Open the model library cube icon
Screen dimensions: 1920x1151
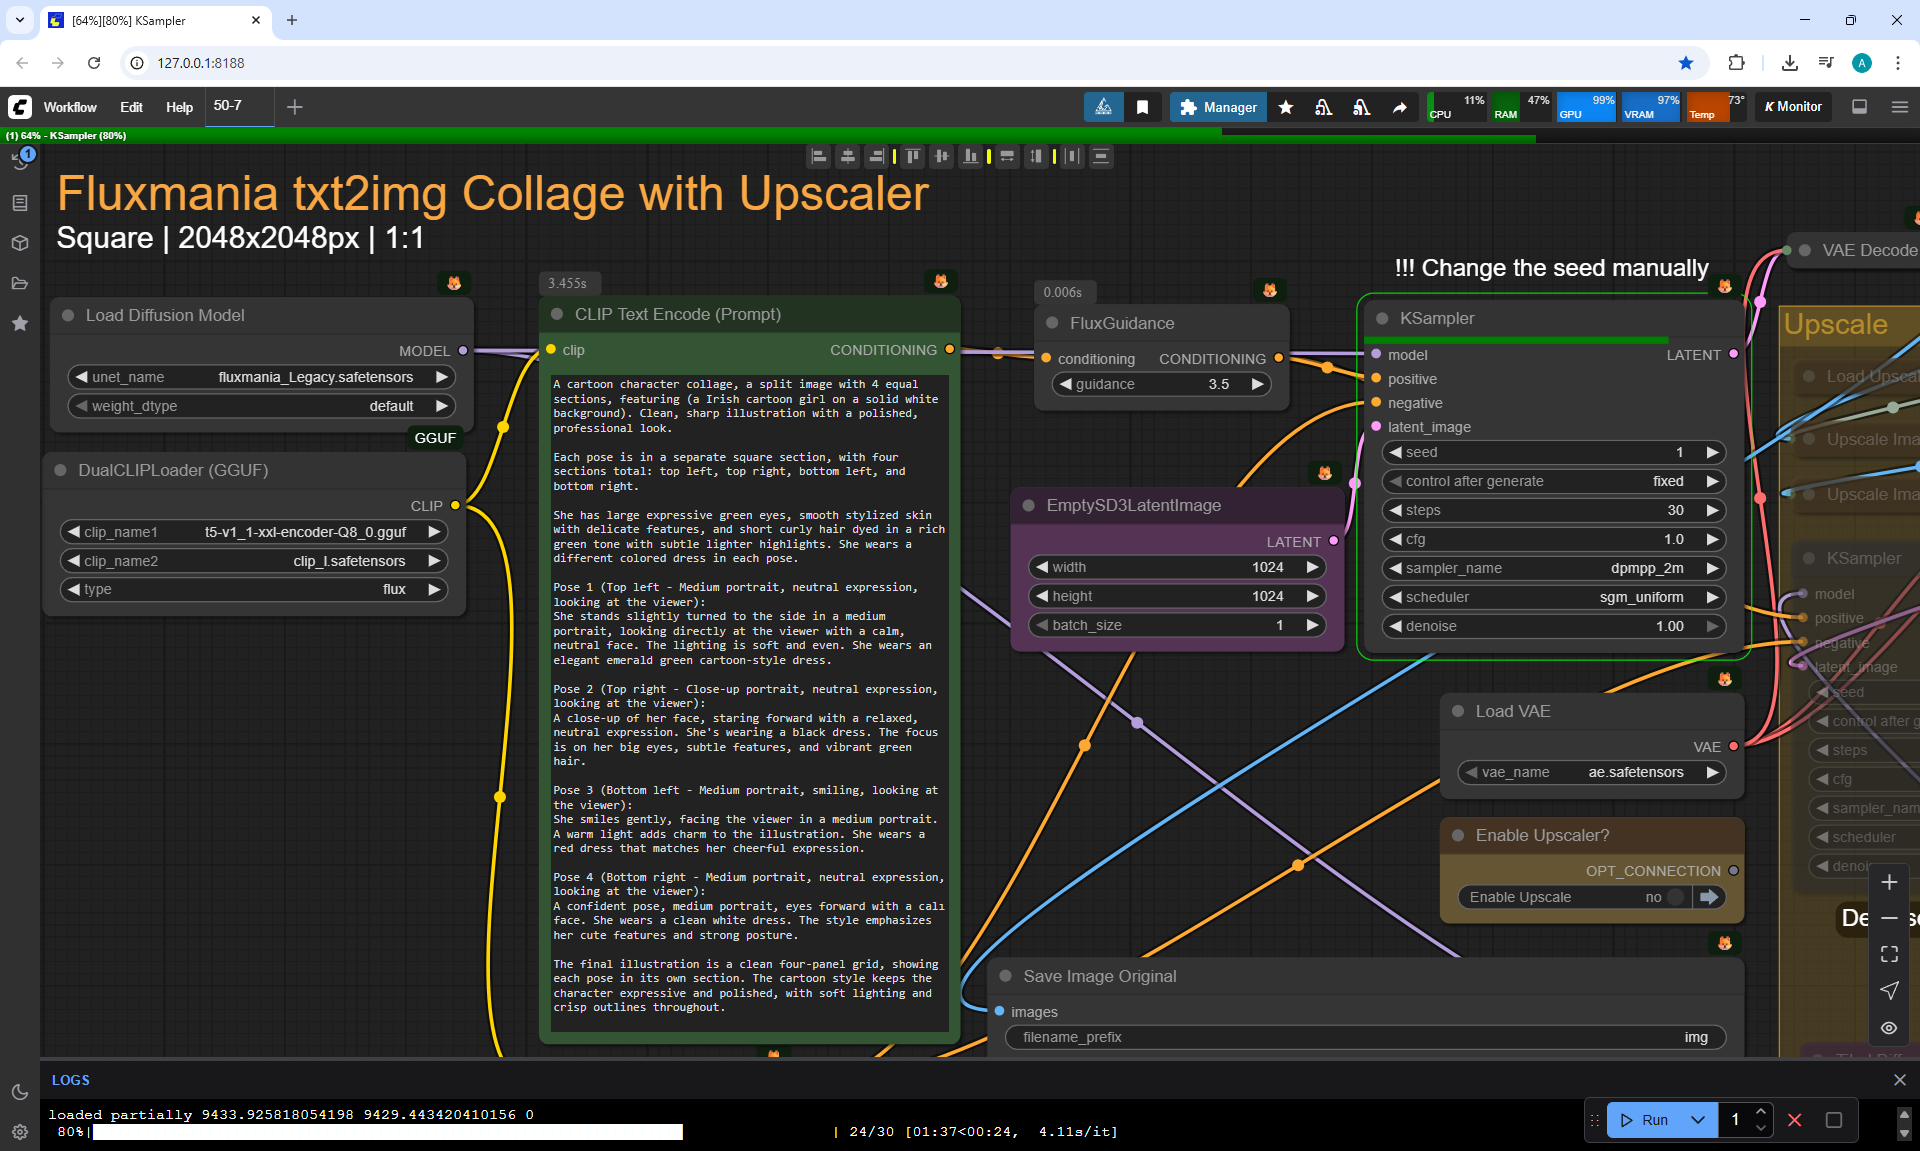click(20, 243)
